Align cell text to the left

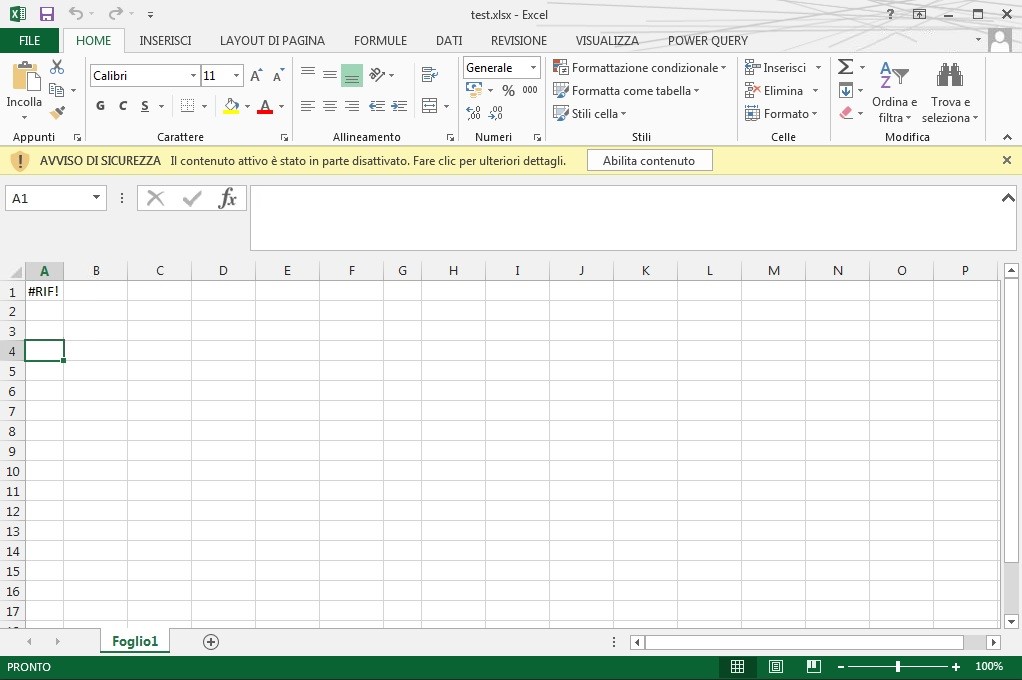tap(308, 106)
